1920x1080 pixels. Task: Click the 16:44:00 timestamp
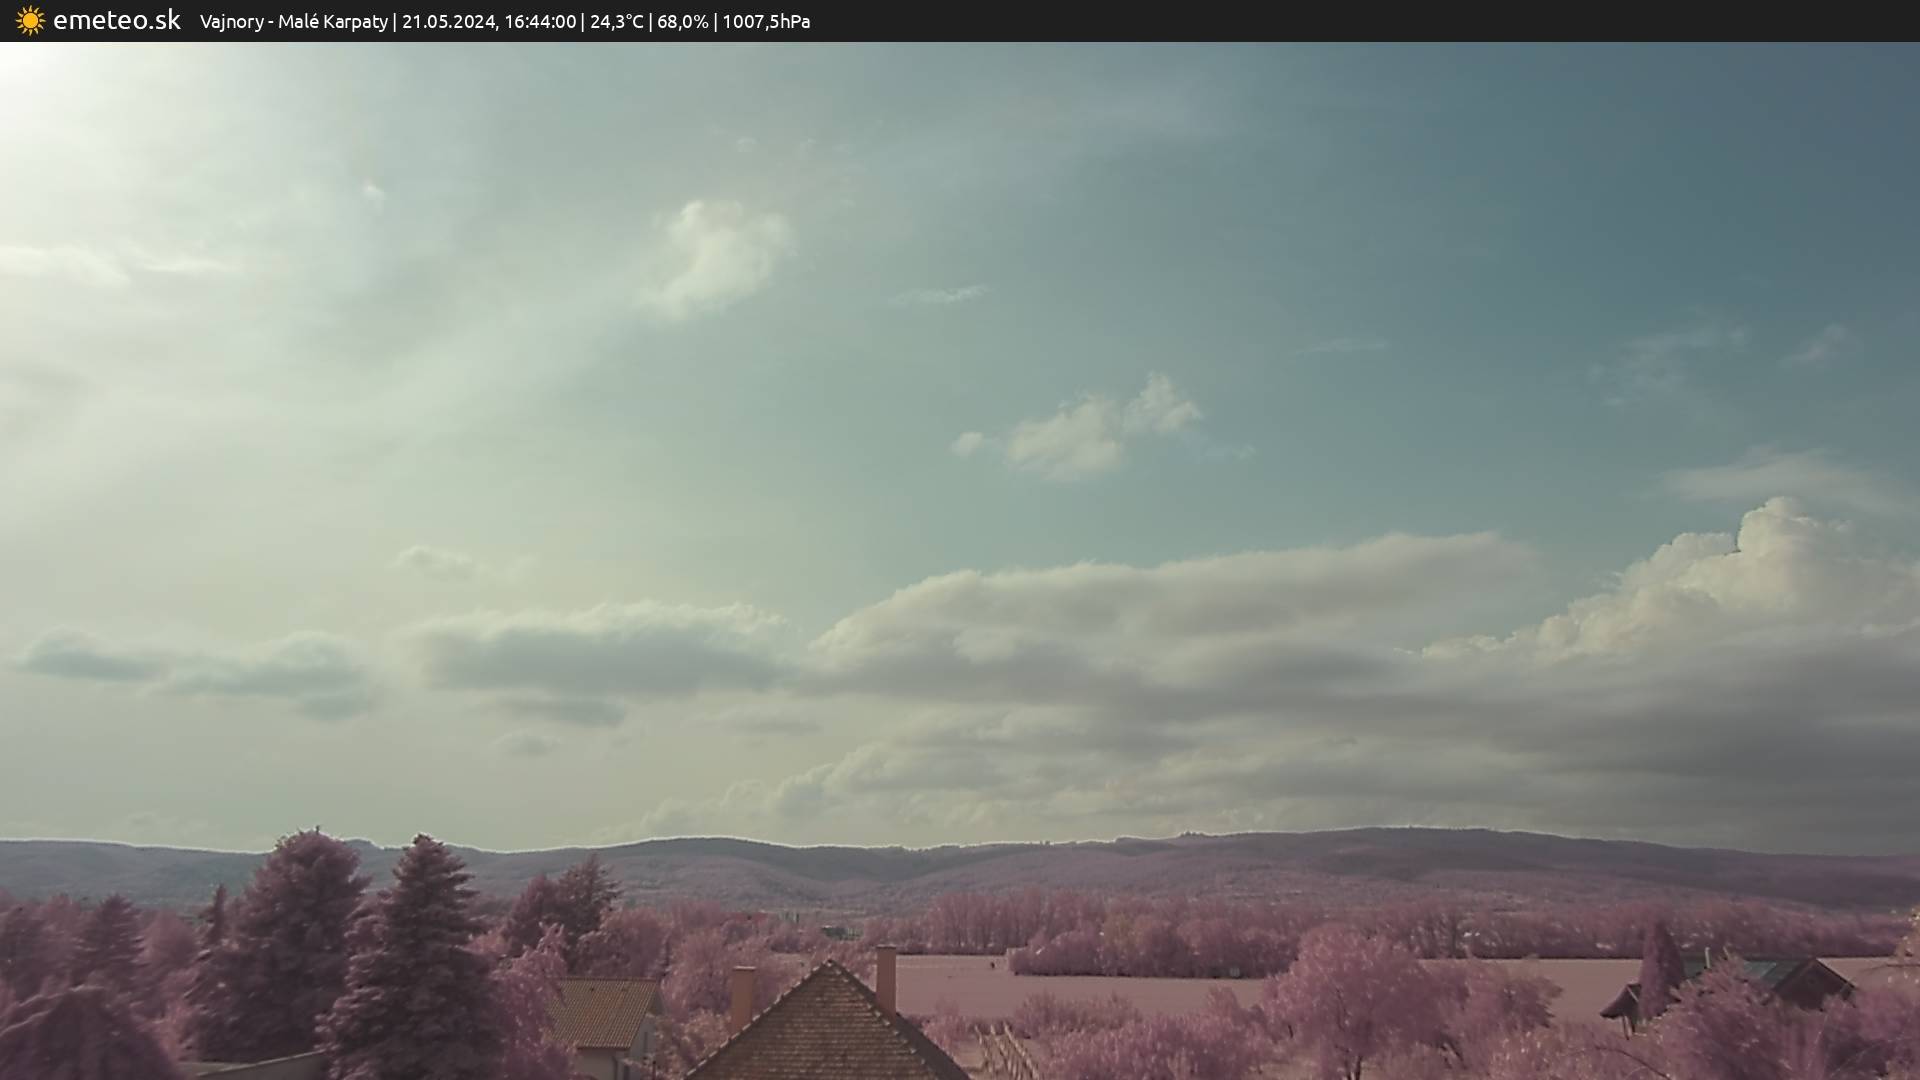540,22
